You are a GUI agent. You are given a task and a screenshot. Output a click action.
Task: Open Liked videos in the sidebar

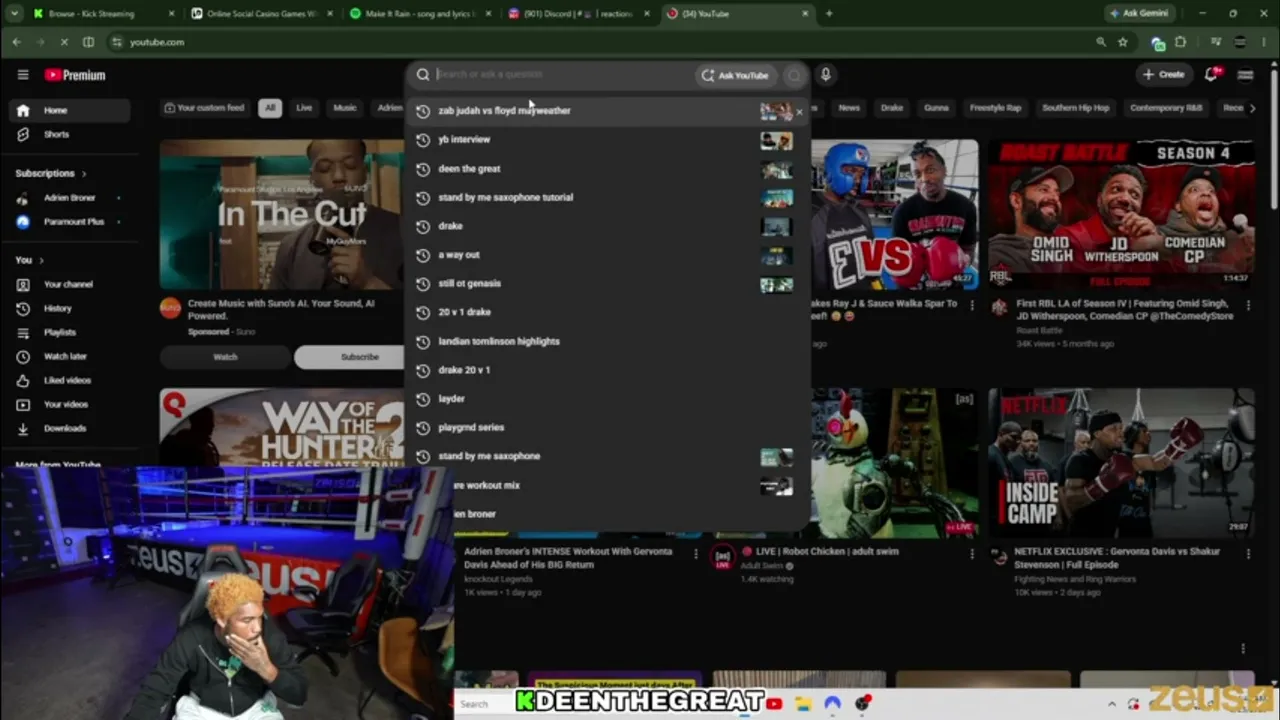(70, 380)
